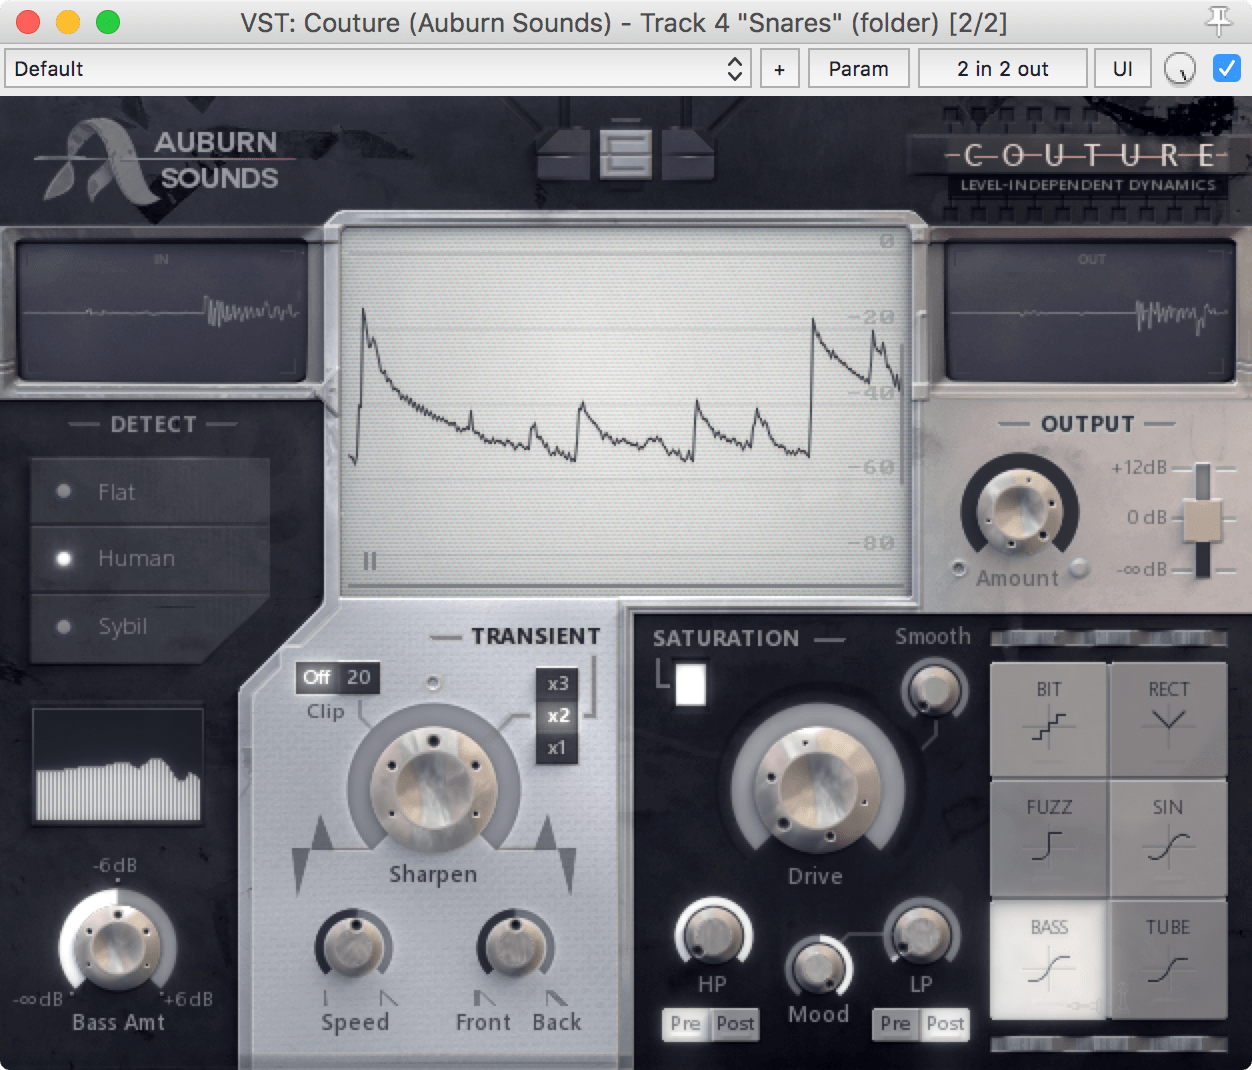Activate the TUBE saturation shape
The image size is (1252, 1070).
tap(1168, 957)
